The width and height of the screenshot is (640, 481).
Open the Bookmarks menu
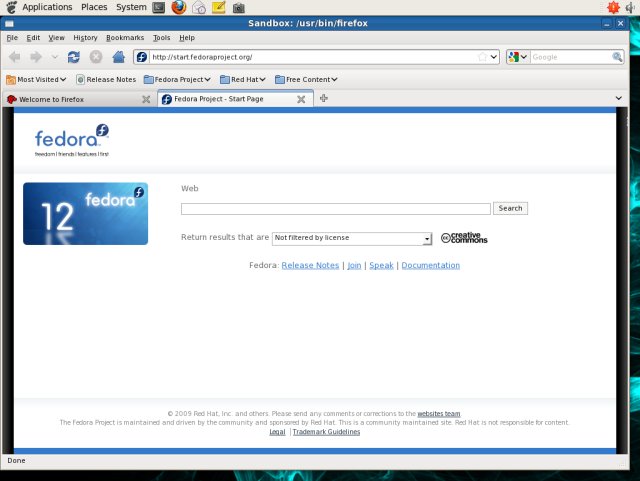tap(125, 37)
